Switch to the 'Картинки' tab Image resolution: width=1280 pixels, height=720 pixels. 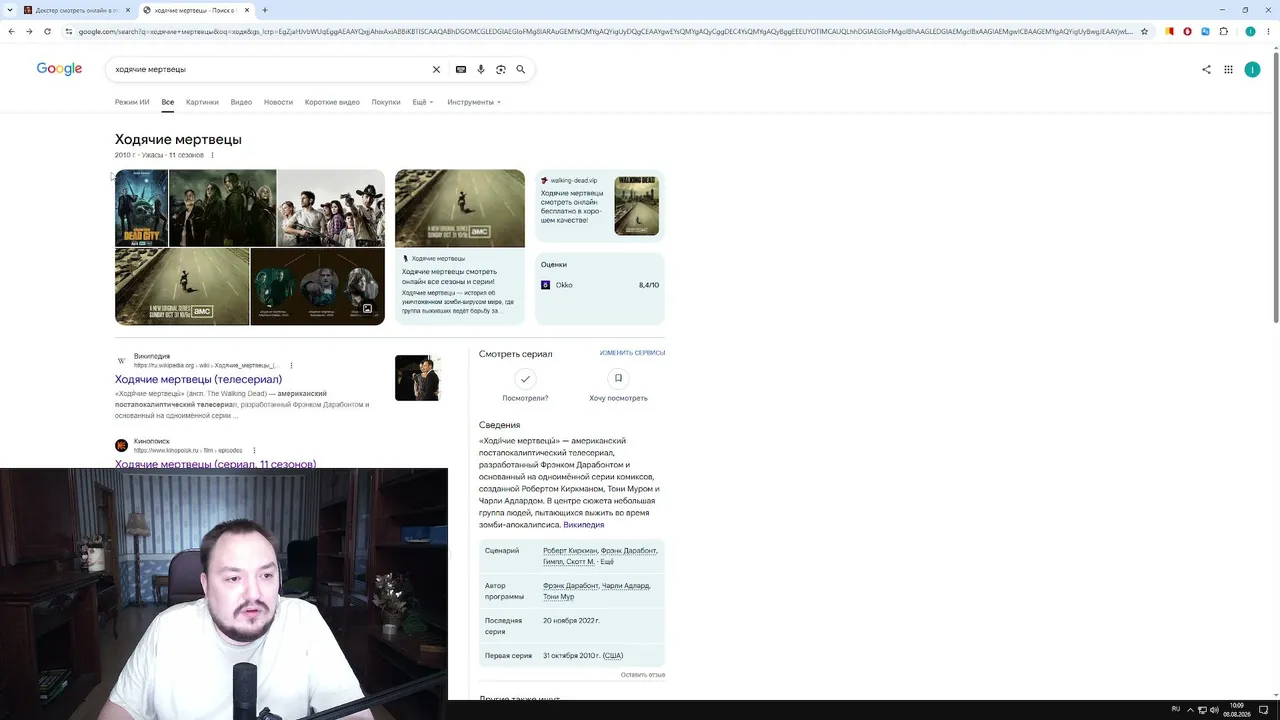tap(202, 102)
